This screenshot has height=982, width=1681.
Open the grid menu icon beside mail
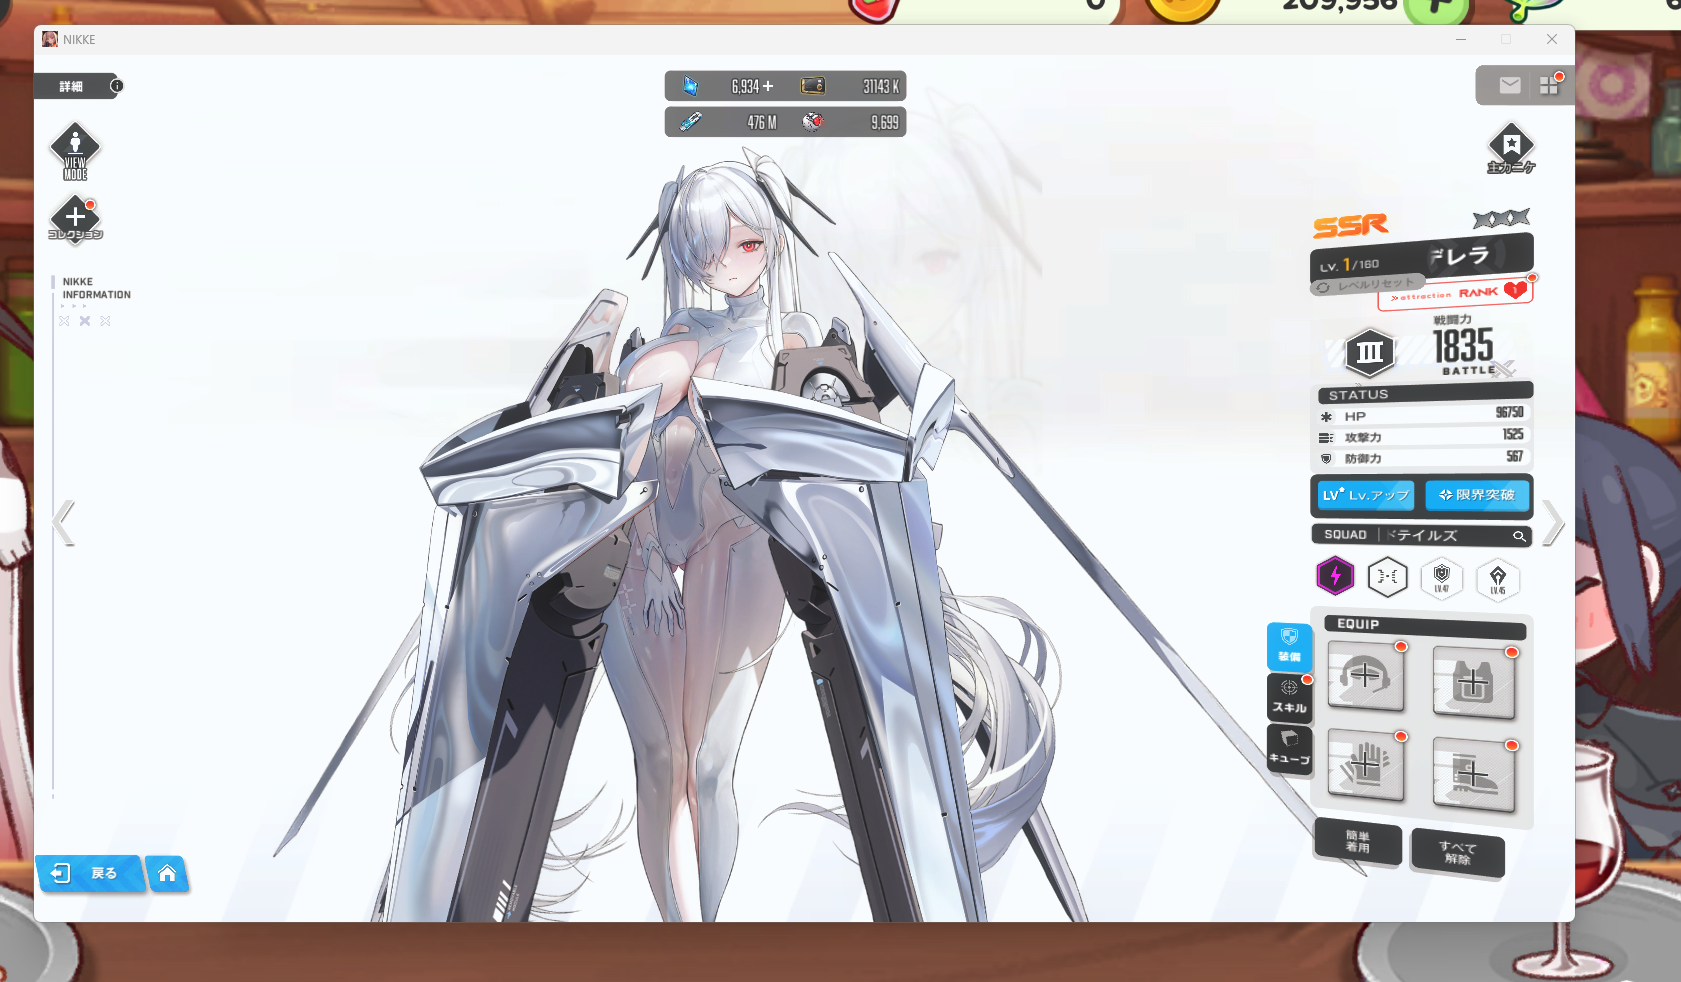[x=1549, y=86]
